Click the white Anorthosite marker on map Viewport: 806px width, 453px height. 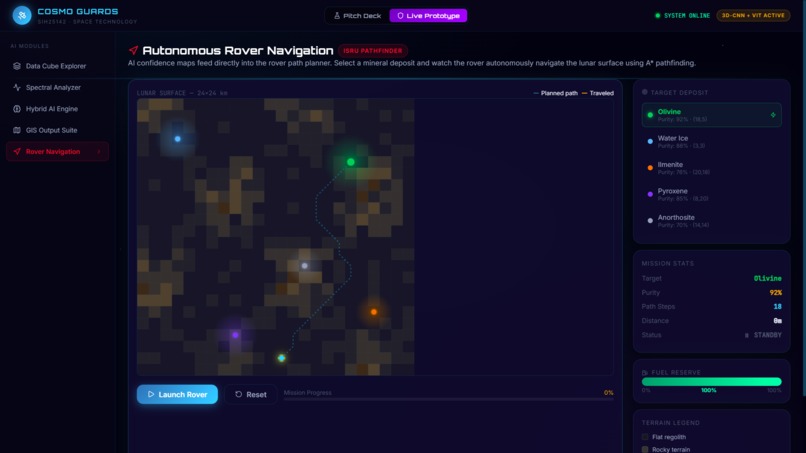304,266
